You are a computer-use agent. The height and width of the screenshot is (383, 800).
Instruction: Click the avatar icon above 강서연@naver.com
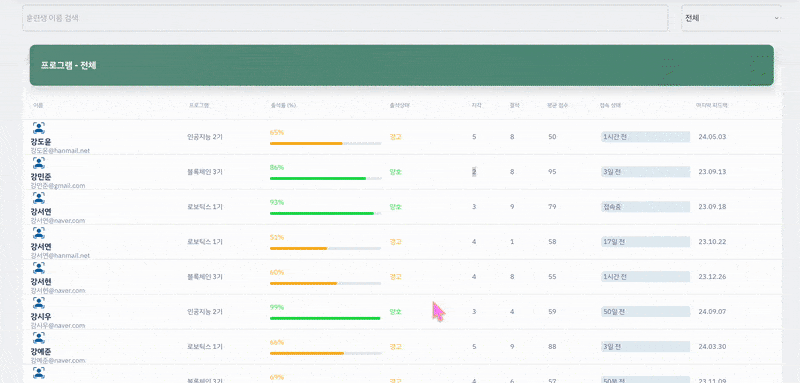click(x=38, y=198)
